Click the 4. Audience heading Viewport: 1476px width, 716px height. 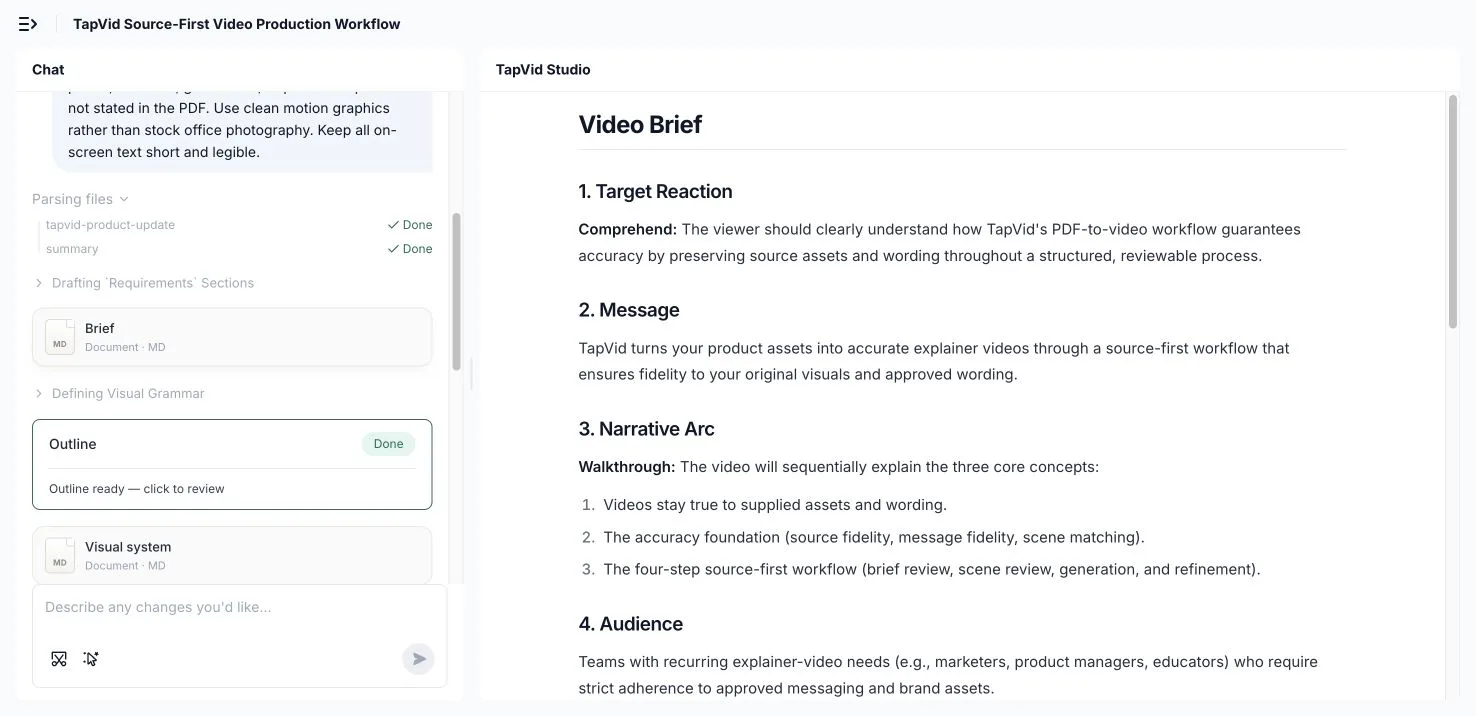click(631, 624)
